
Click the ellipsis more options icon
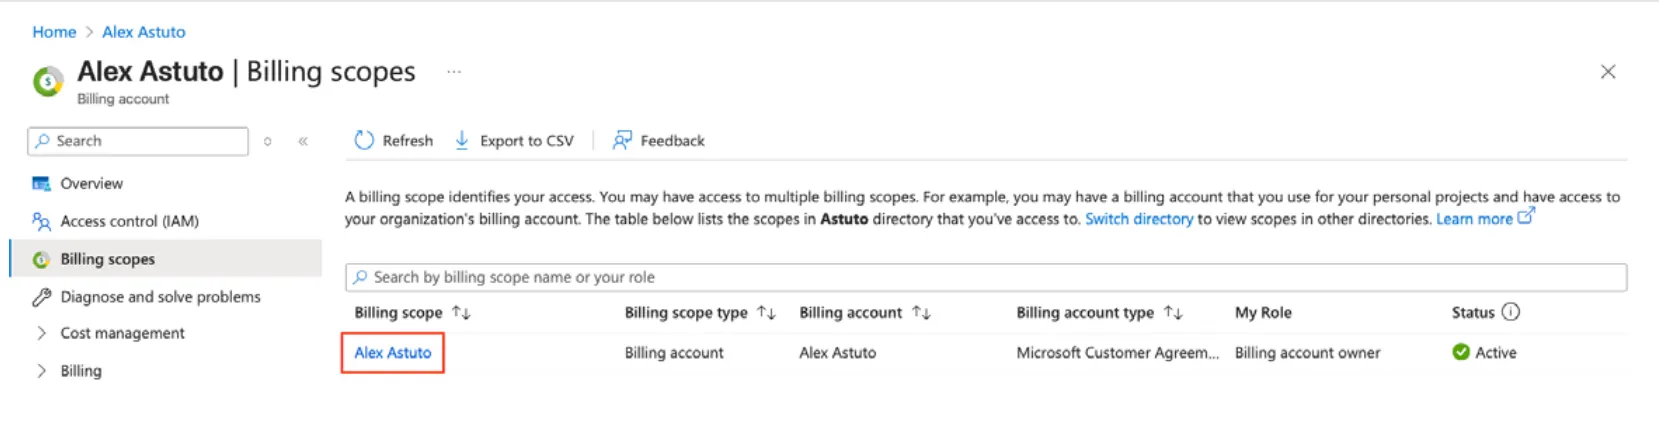click(x=454, y=72)
